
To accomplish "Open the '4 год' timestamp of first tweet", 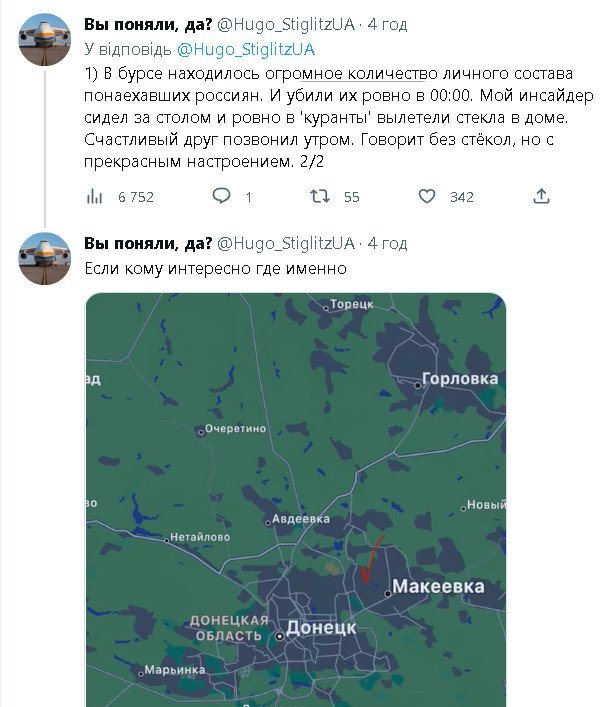I will 387,24.
